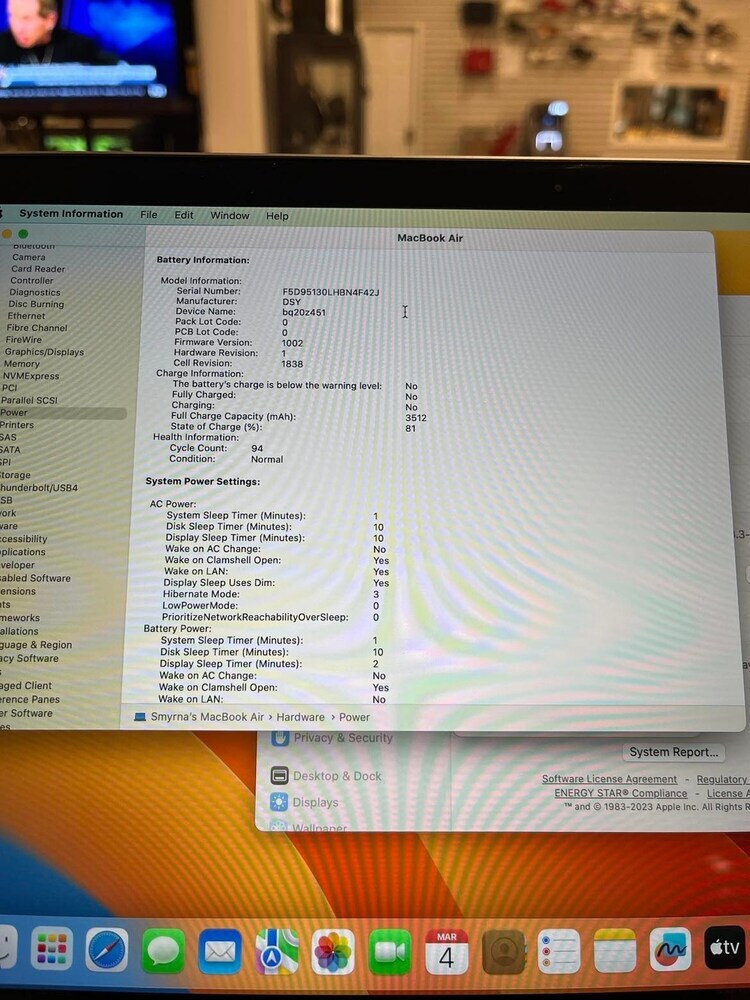Viewport: 750px width, 1000px height.
Task: Click Privacy & Security hand icon in Settings
Action: tap(279, 738)
